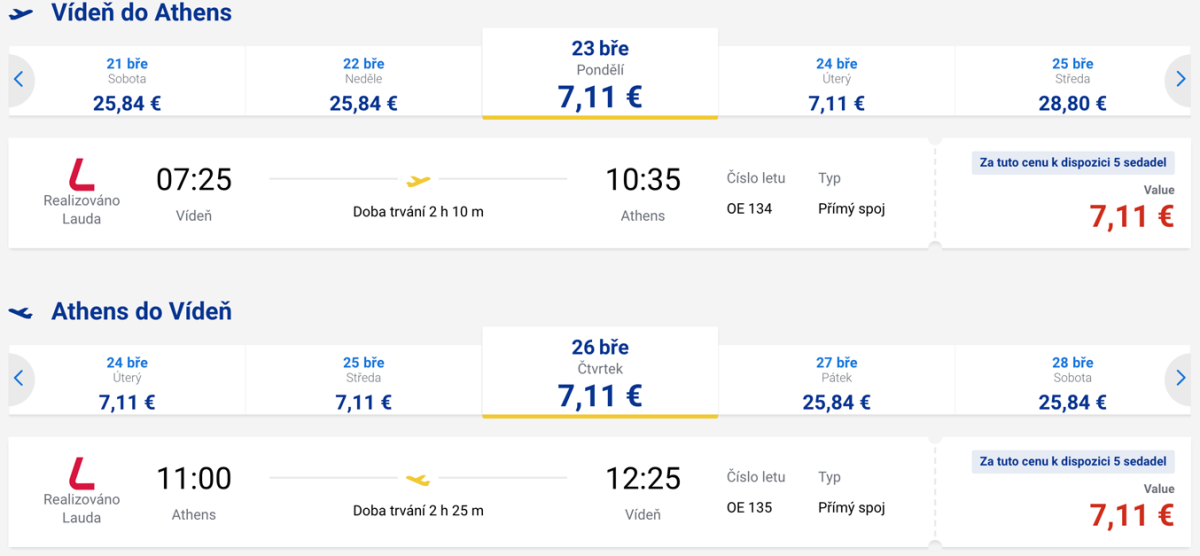Pick return date 28 bře Sobota
This screenshot has height=556, width=1200.
tap(1072, 382)
